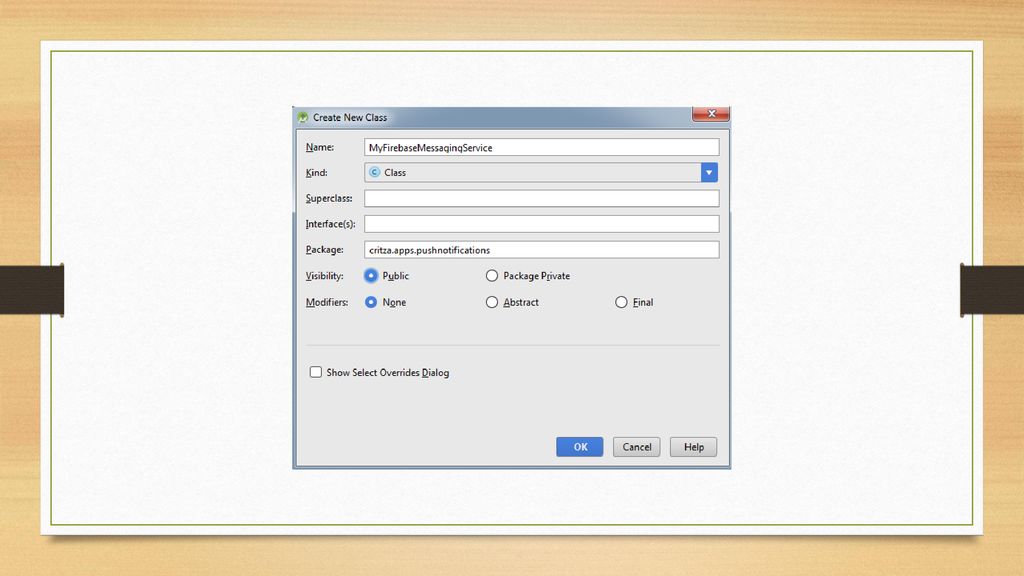The height and width of the screenshot is (576, 1024).
Task: Open the Help button
Action: tap(694, 447)
